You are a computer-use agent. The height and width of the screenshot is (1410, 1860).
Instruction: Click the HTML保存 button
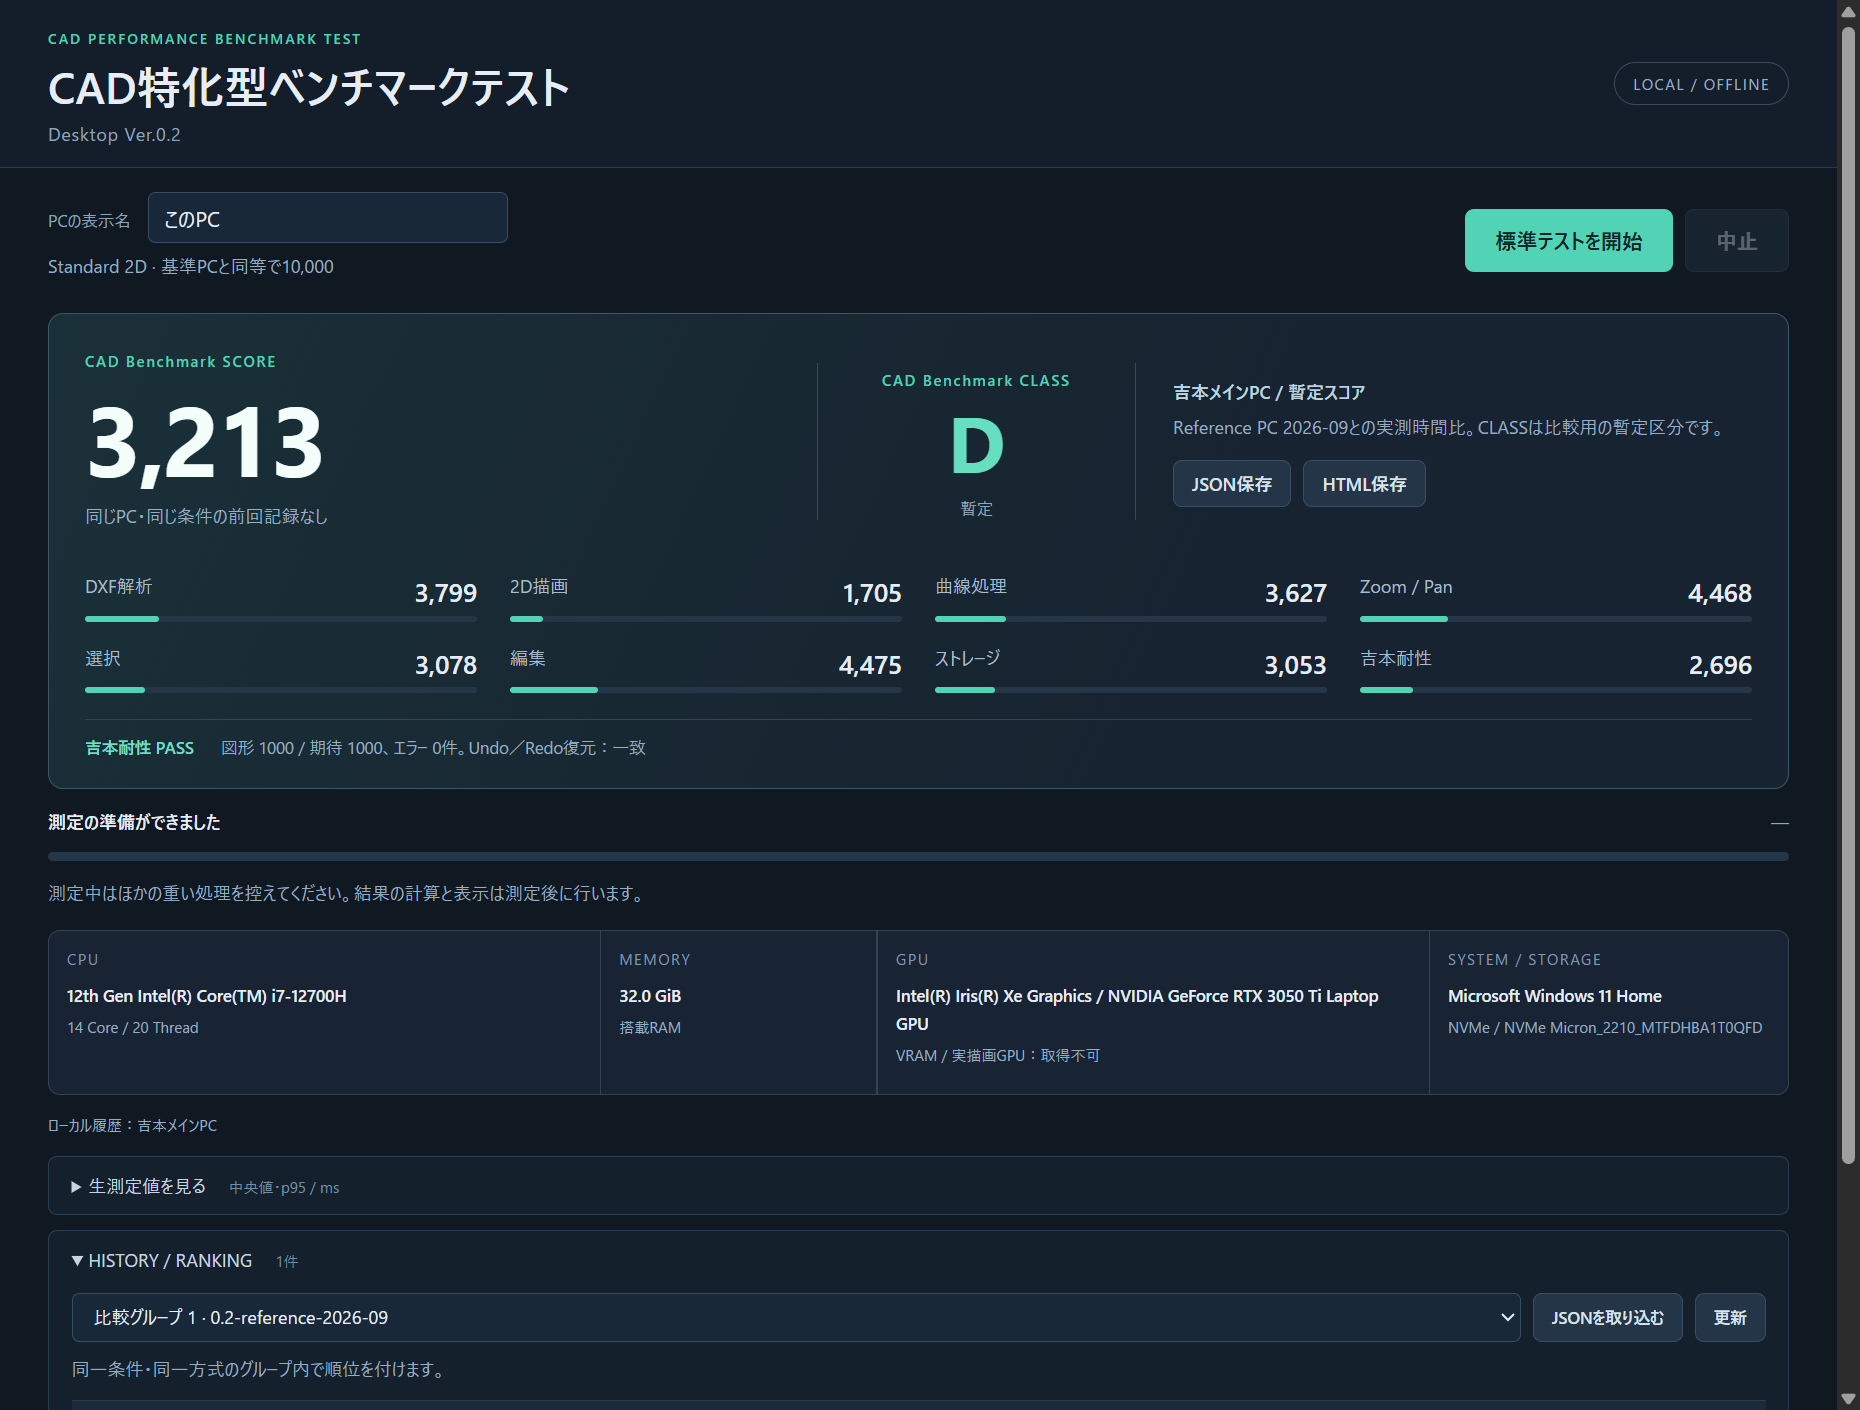(x=1364, y=484)
